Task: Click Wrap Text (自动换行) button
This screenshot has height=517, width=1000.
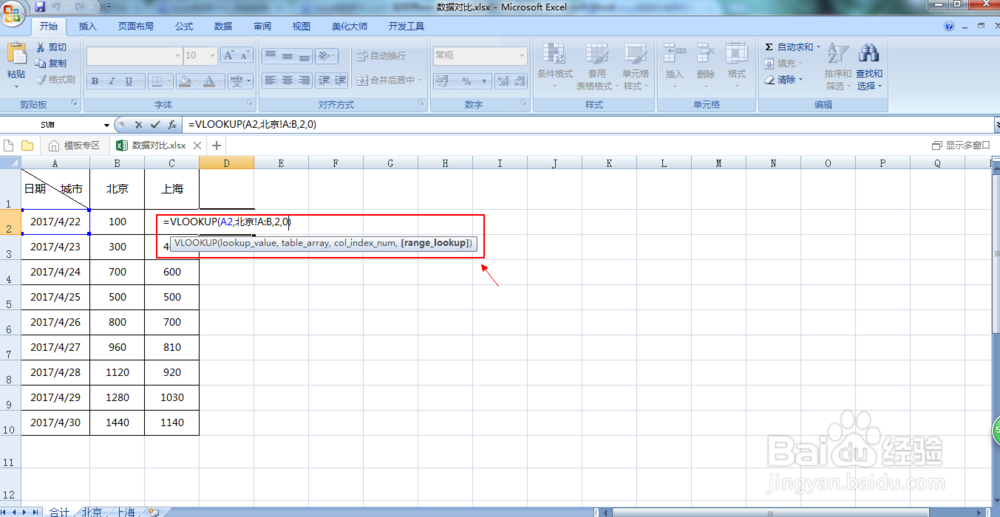Action: tap(381, 55)
